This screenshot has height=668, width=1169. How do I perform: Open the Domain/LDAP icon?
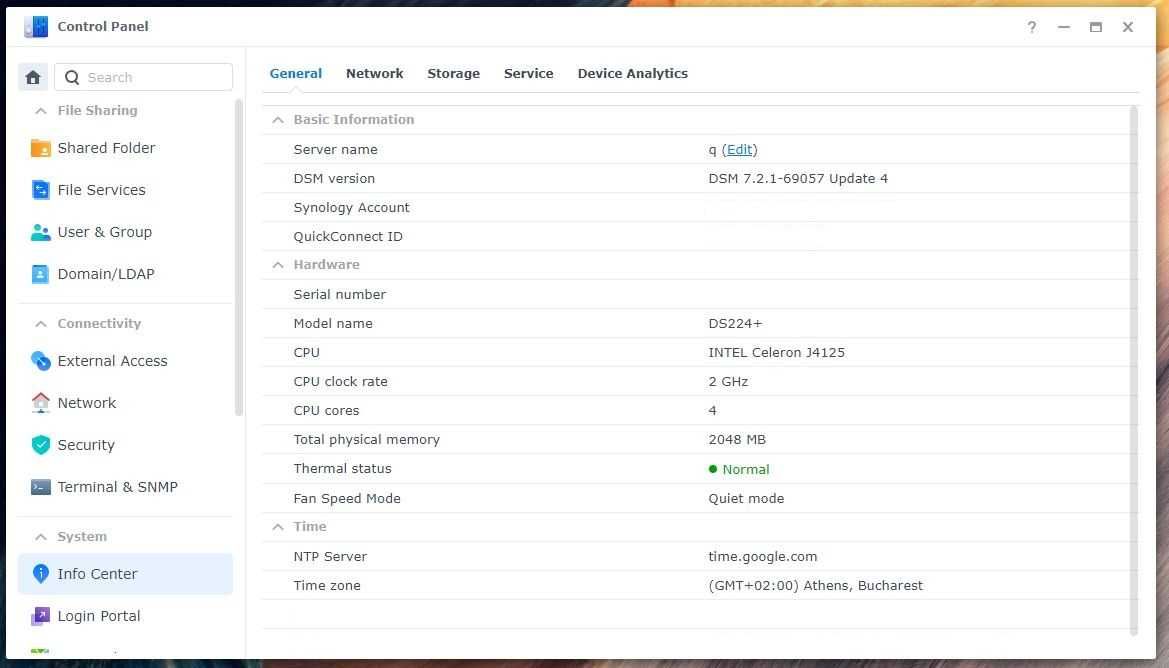pos(40,274)
